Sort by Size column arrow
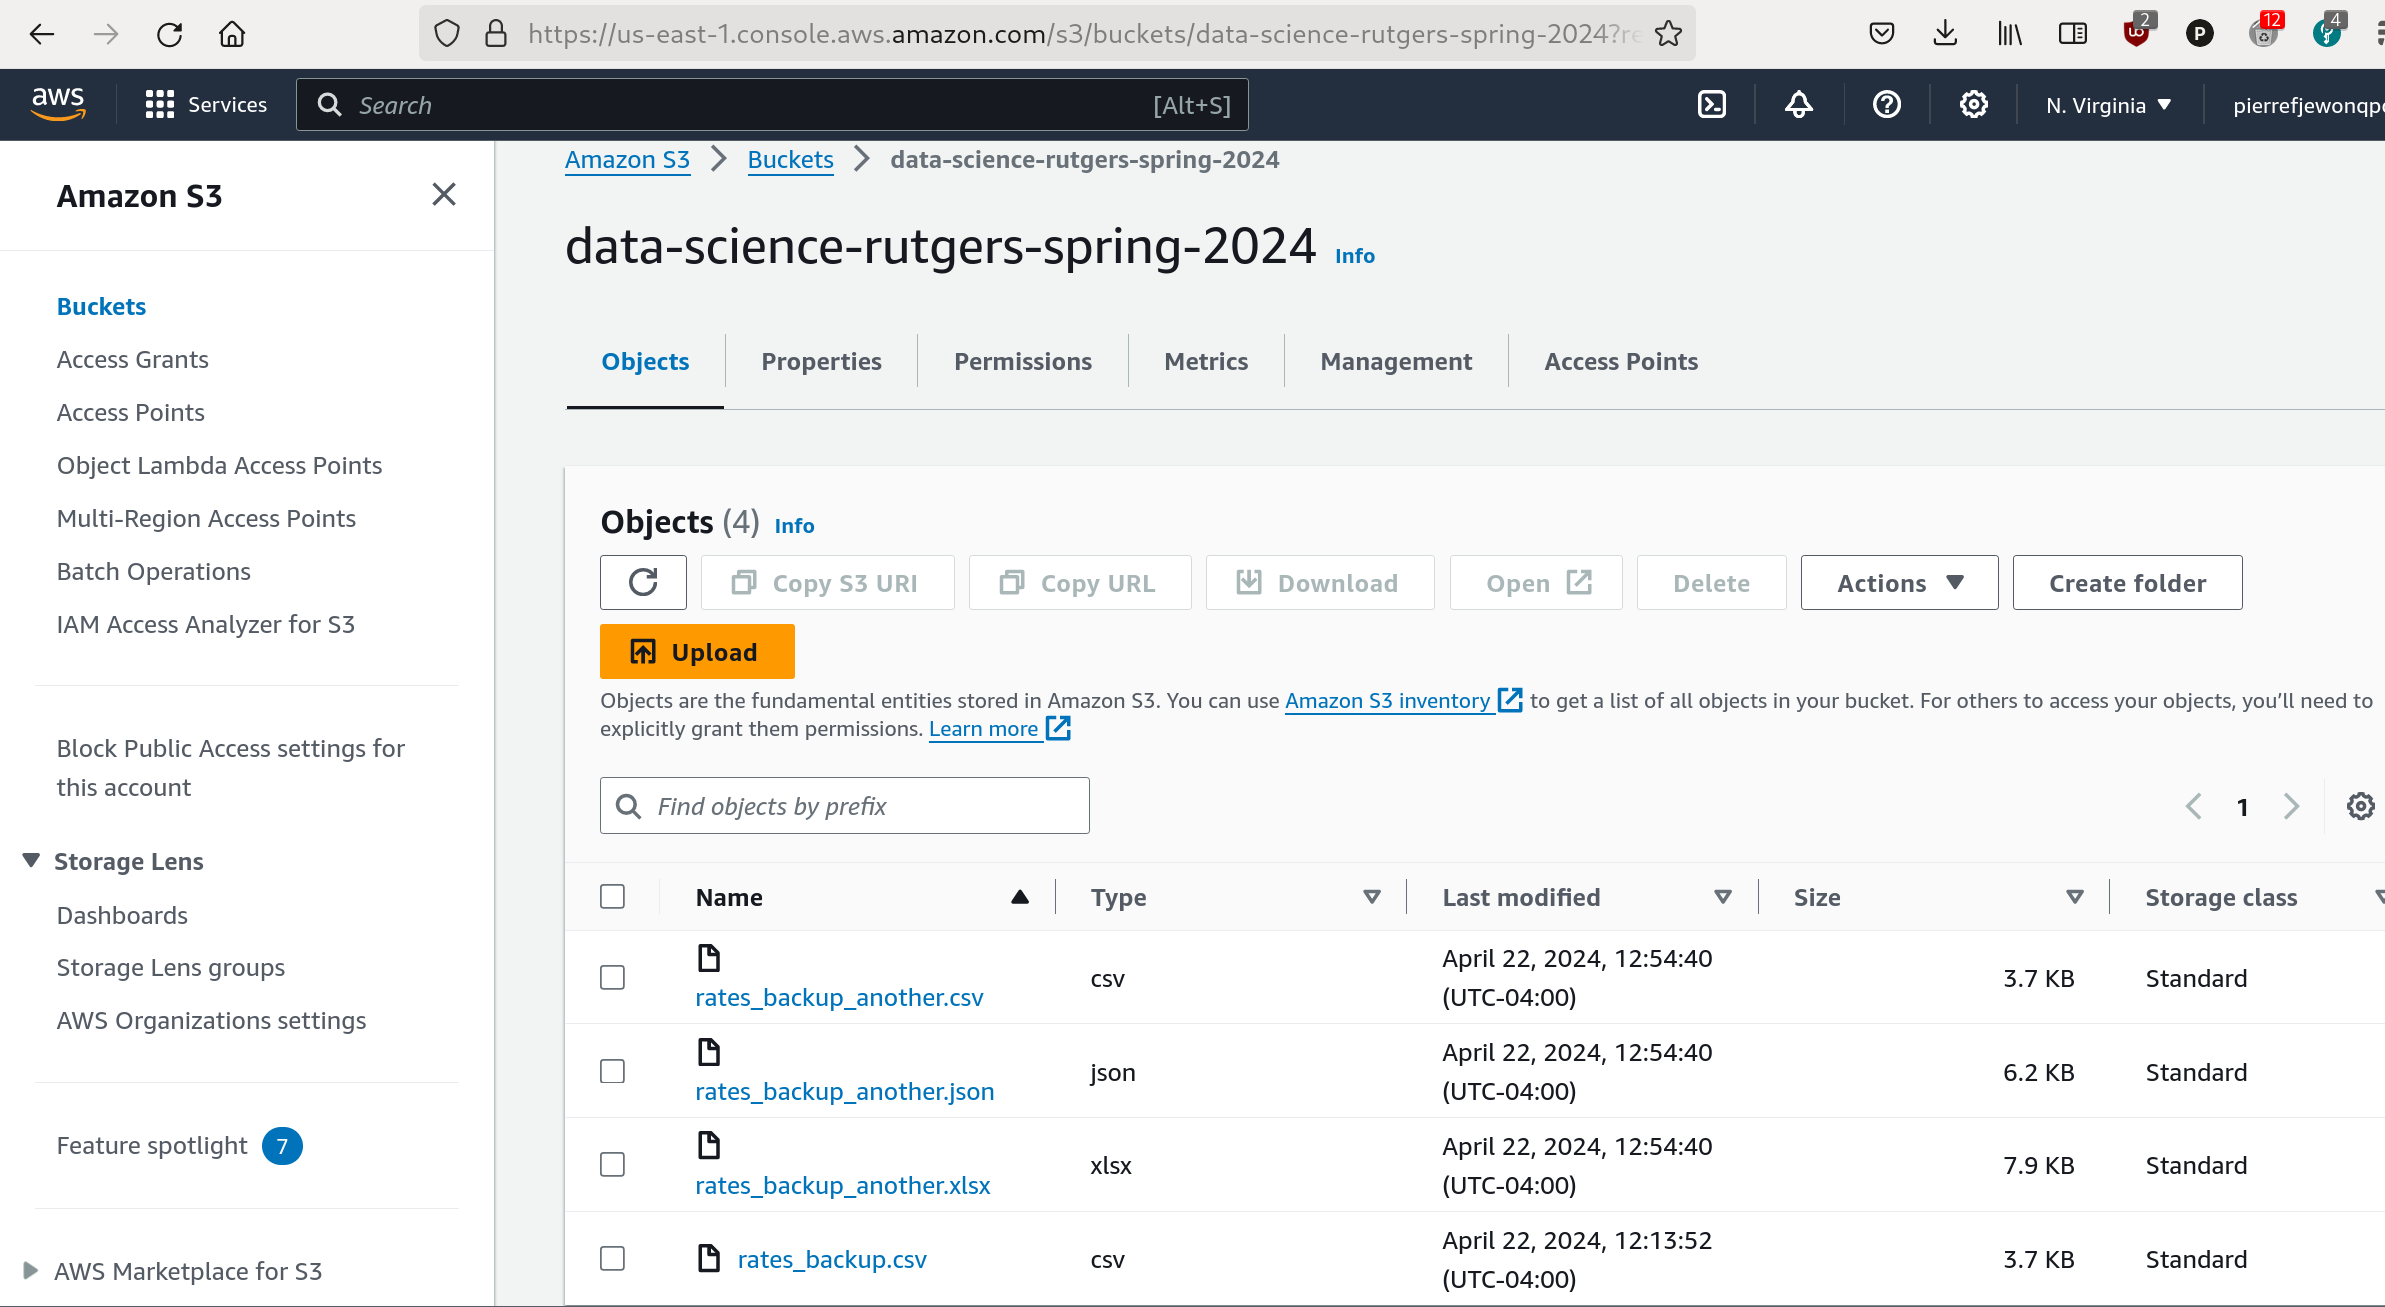This screenshot has height=1307, width=2385. (x=2075, y=897)
